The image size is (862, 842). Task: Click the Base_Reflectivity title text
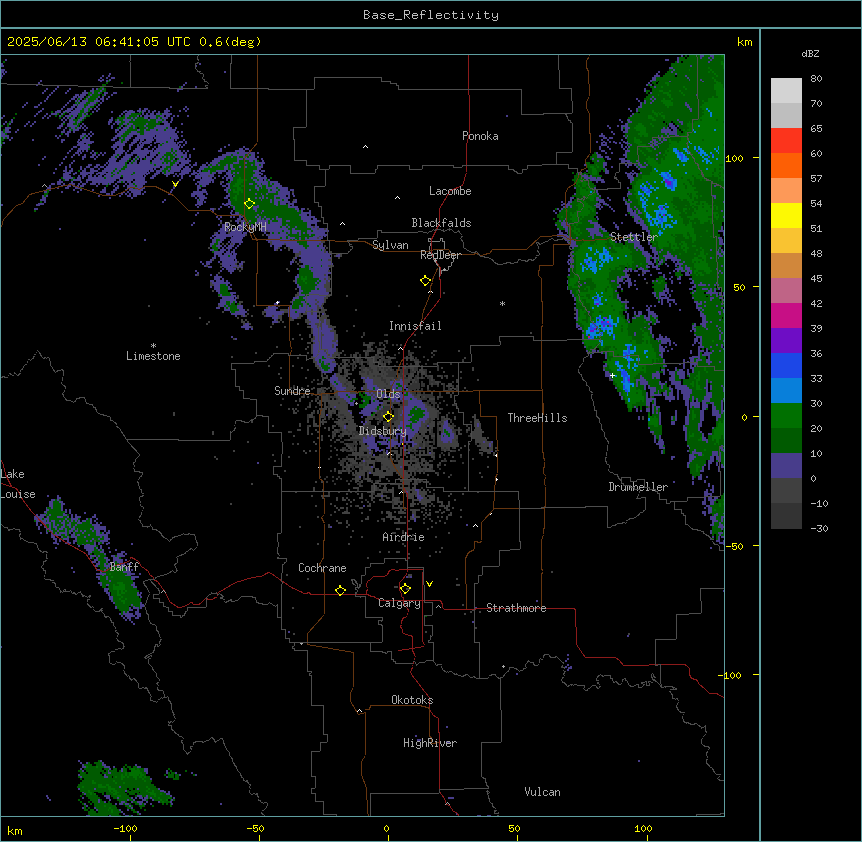pyautogui.click(x=431, y=15)
